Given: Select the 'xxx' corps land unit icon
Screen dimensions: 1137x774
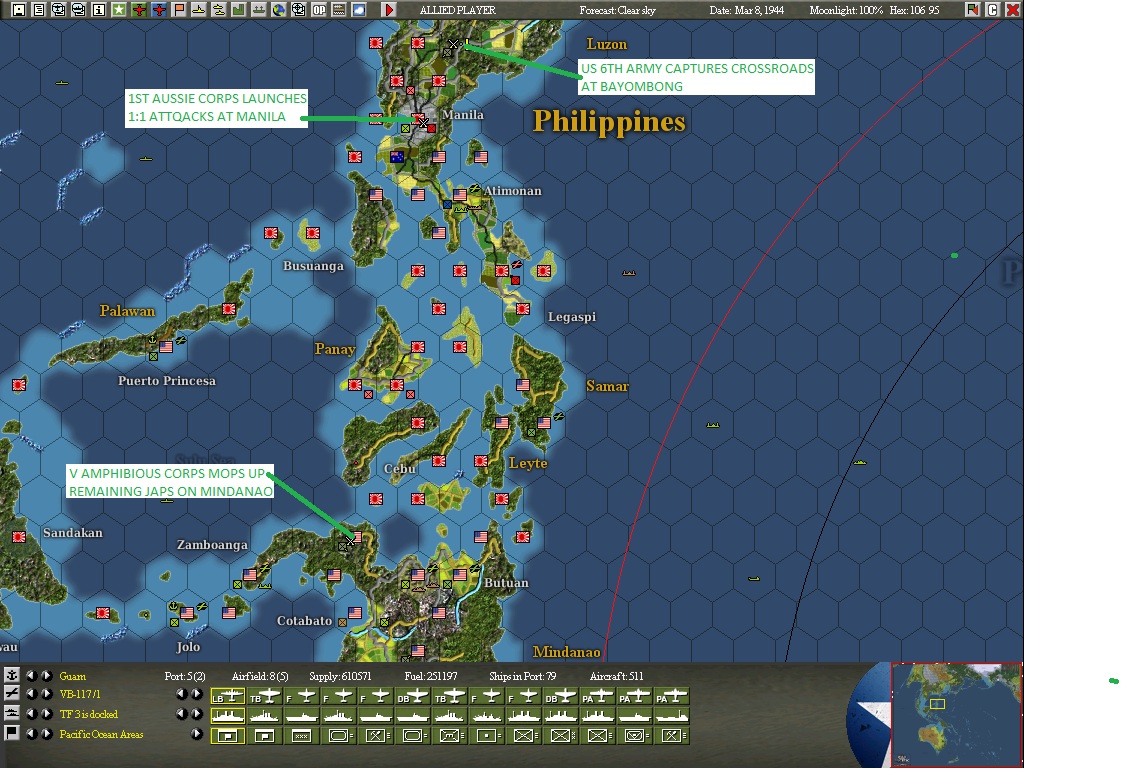Looking at the screenshot, I should point(302,736).
